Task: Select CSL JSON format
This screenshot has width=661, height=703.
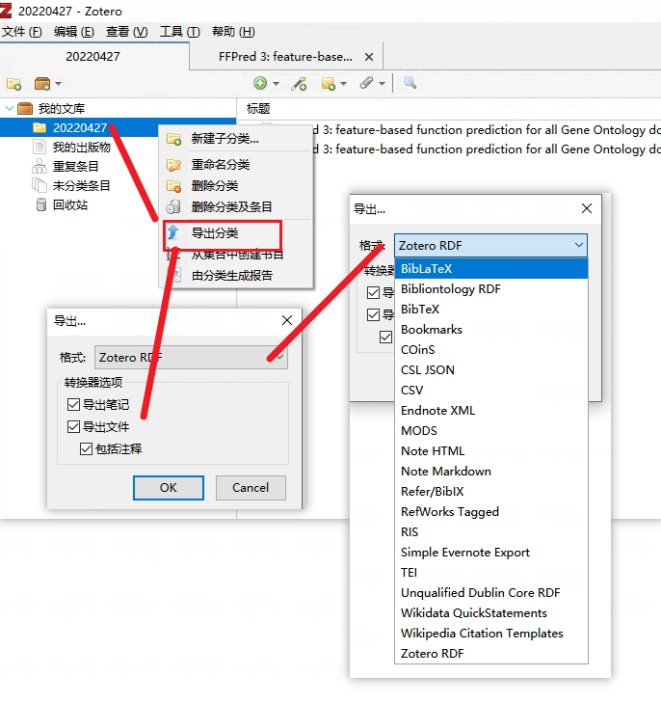Action: [491, 370]
